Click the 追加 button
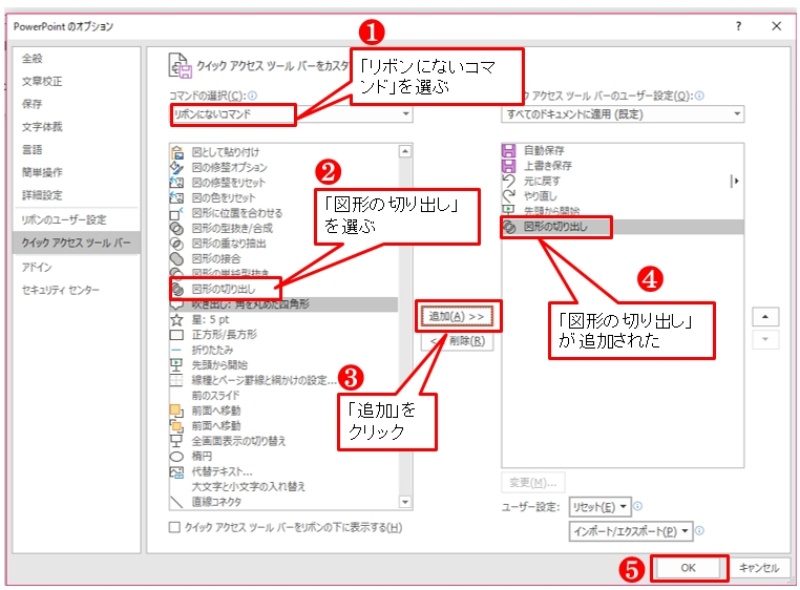Screen dimensions: 800x590 pos(456,316)
